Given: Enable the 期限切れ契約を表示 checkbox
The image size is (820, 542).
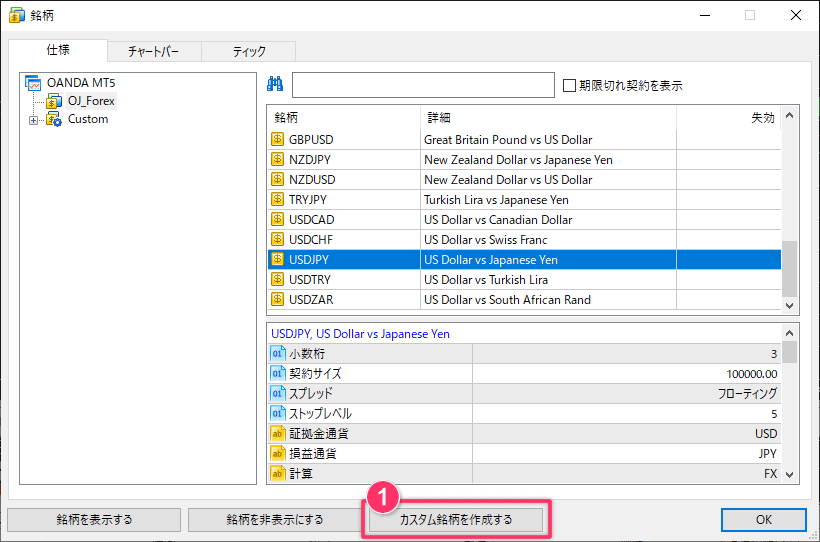Looking at the screenshot, I should coord(569,85).
